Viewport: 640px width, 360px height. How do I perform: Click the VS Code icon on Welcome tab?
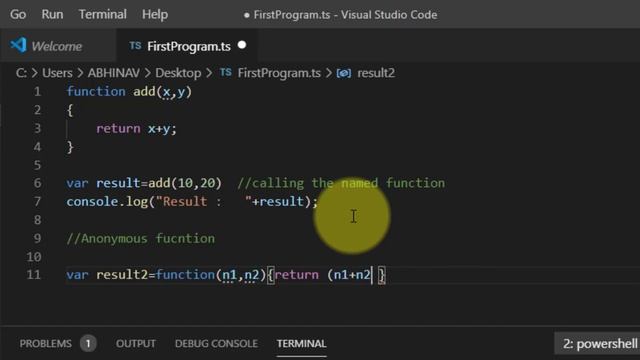[18, 45]
